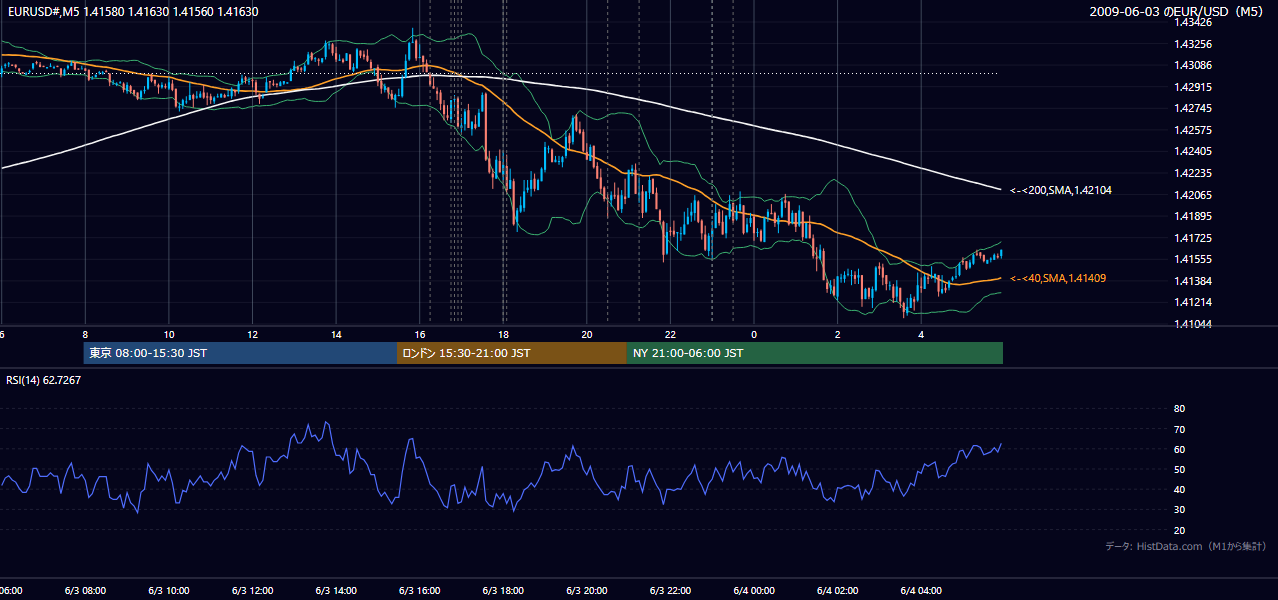Click the 200 SMA 1.42104 label

tap(1061, 190)
